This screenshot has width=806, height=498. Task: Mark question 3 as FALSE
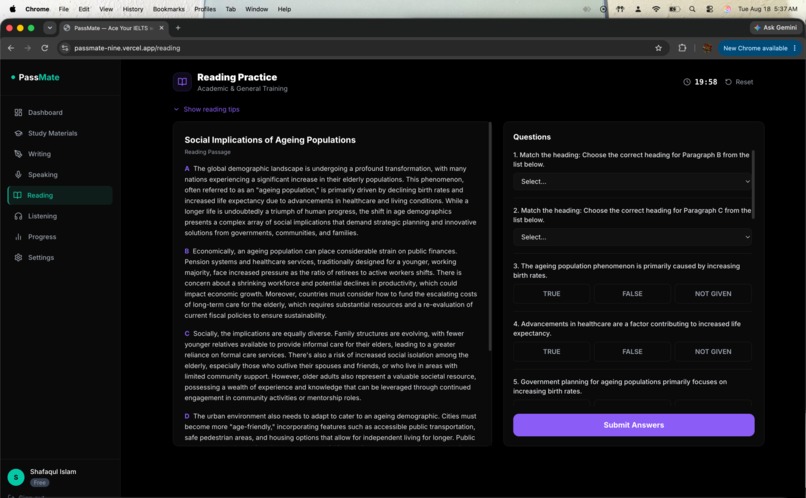[632, 293]
